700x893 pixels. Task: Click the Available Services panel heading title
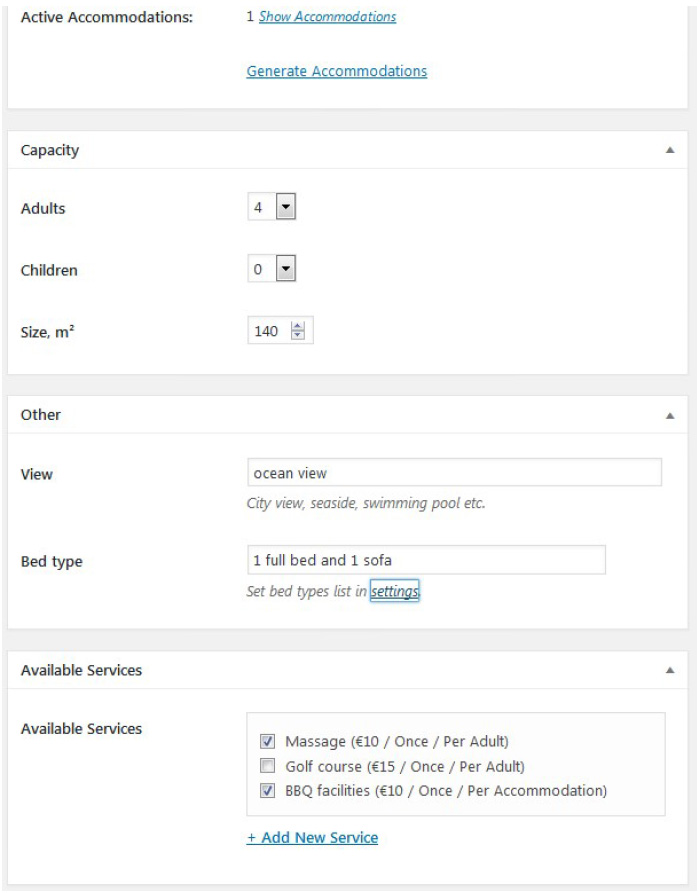click(x=81, y=671)
